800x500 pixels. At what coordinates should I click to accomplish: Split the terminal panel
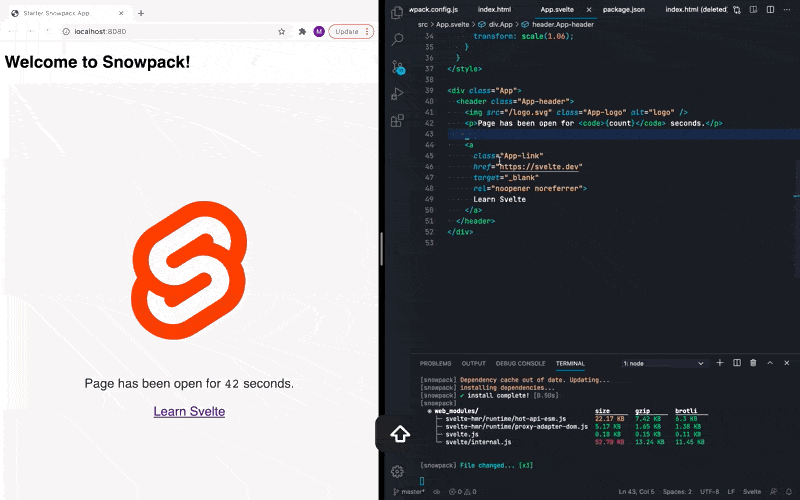[736, 363]
